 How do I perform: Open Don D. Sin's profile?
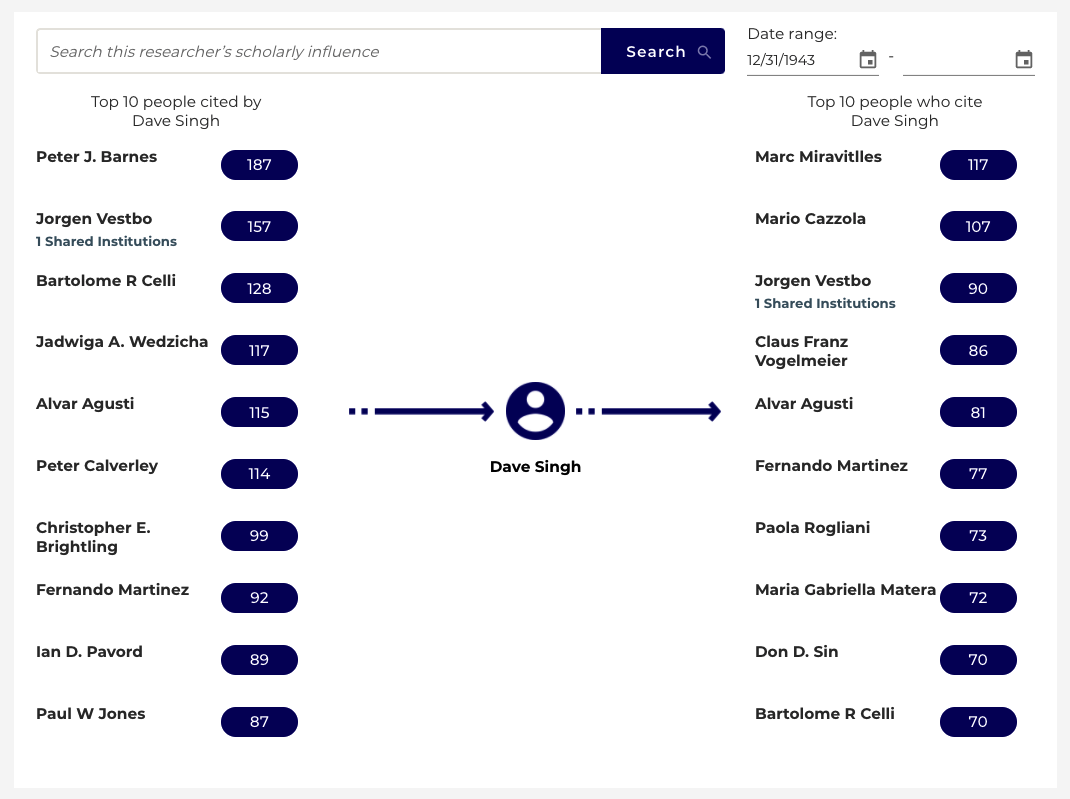pos(796,652)
